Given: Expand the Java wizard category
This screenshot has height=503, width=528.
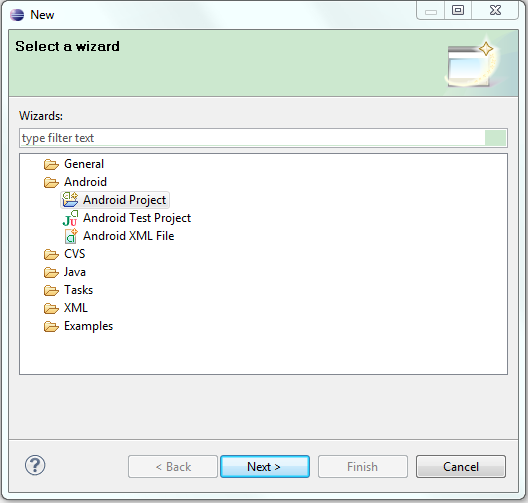Looking at the screenshot, I should (75, 272).
